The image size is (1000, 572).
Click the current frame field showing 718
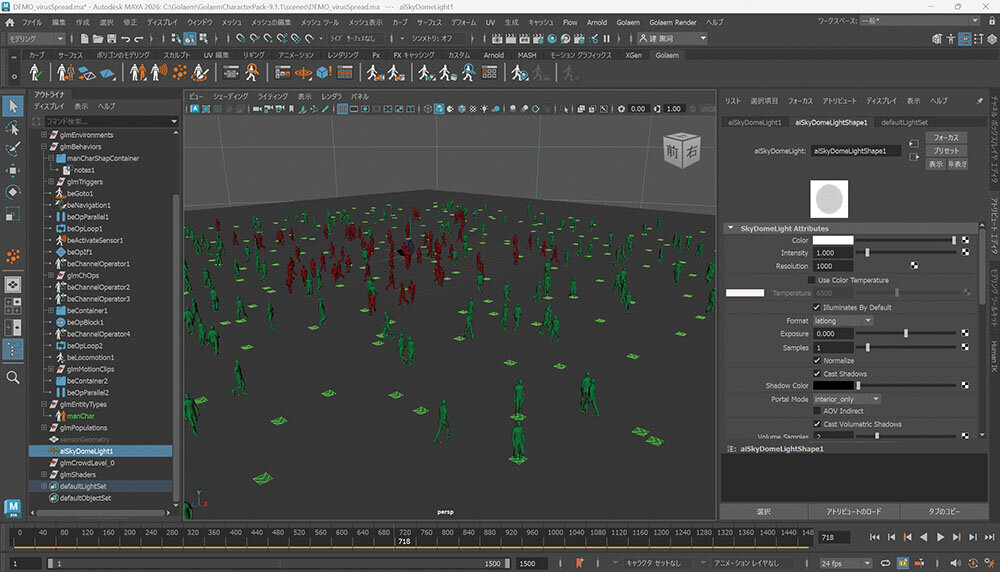(834, 537)
